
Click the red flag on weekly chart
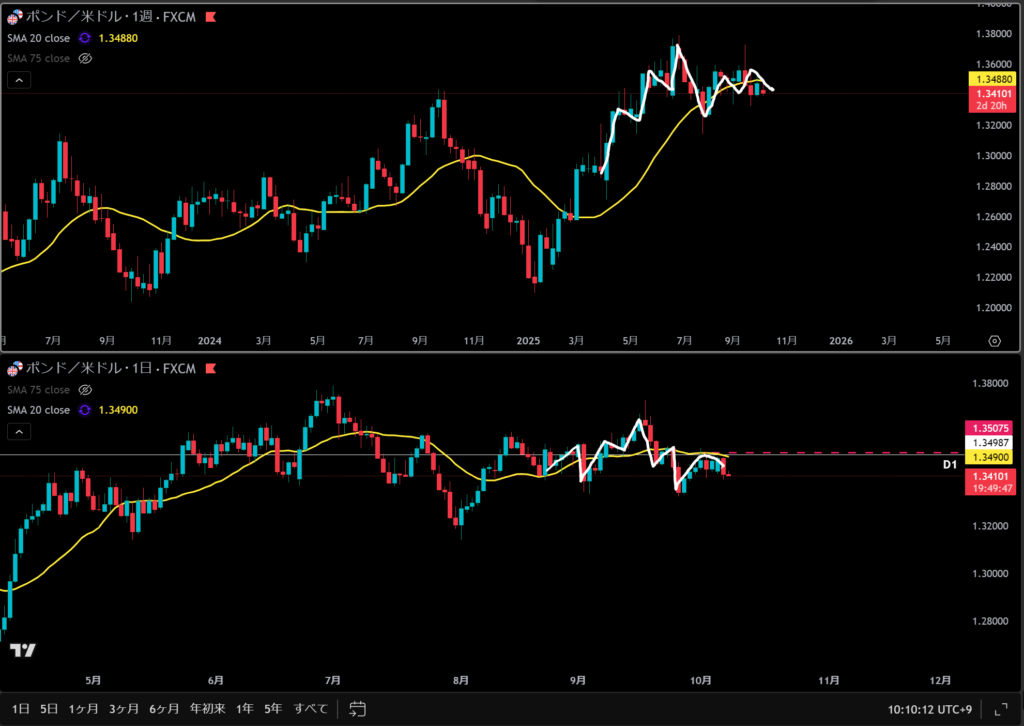(x=209, y=18)
